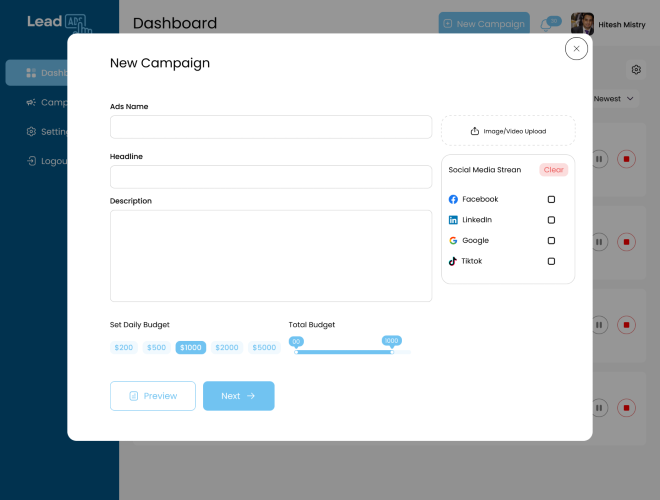
Task: Click the Total Budget slider track
Action: pos(352,352)
